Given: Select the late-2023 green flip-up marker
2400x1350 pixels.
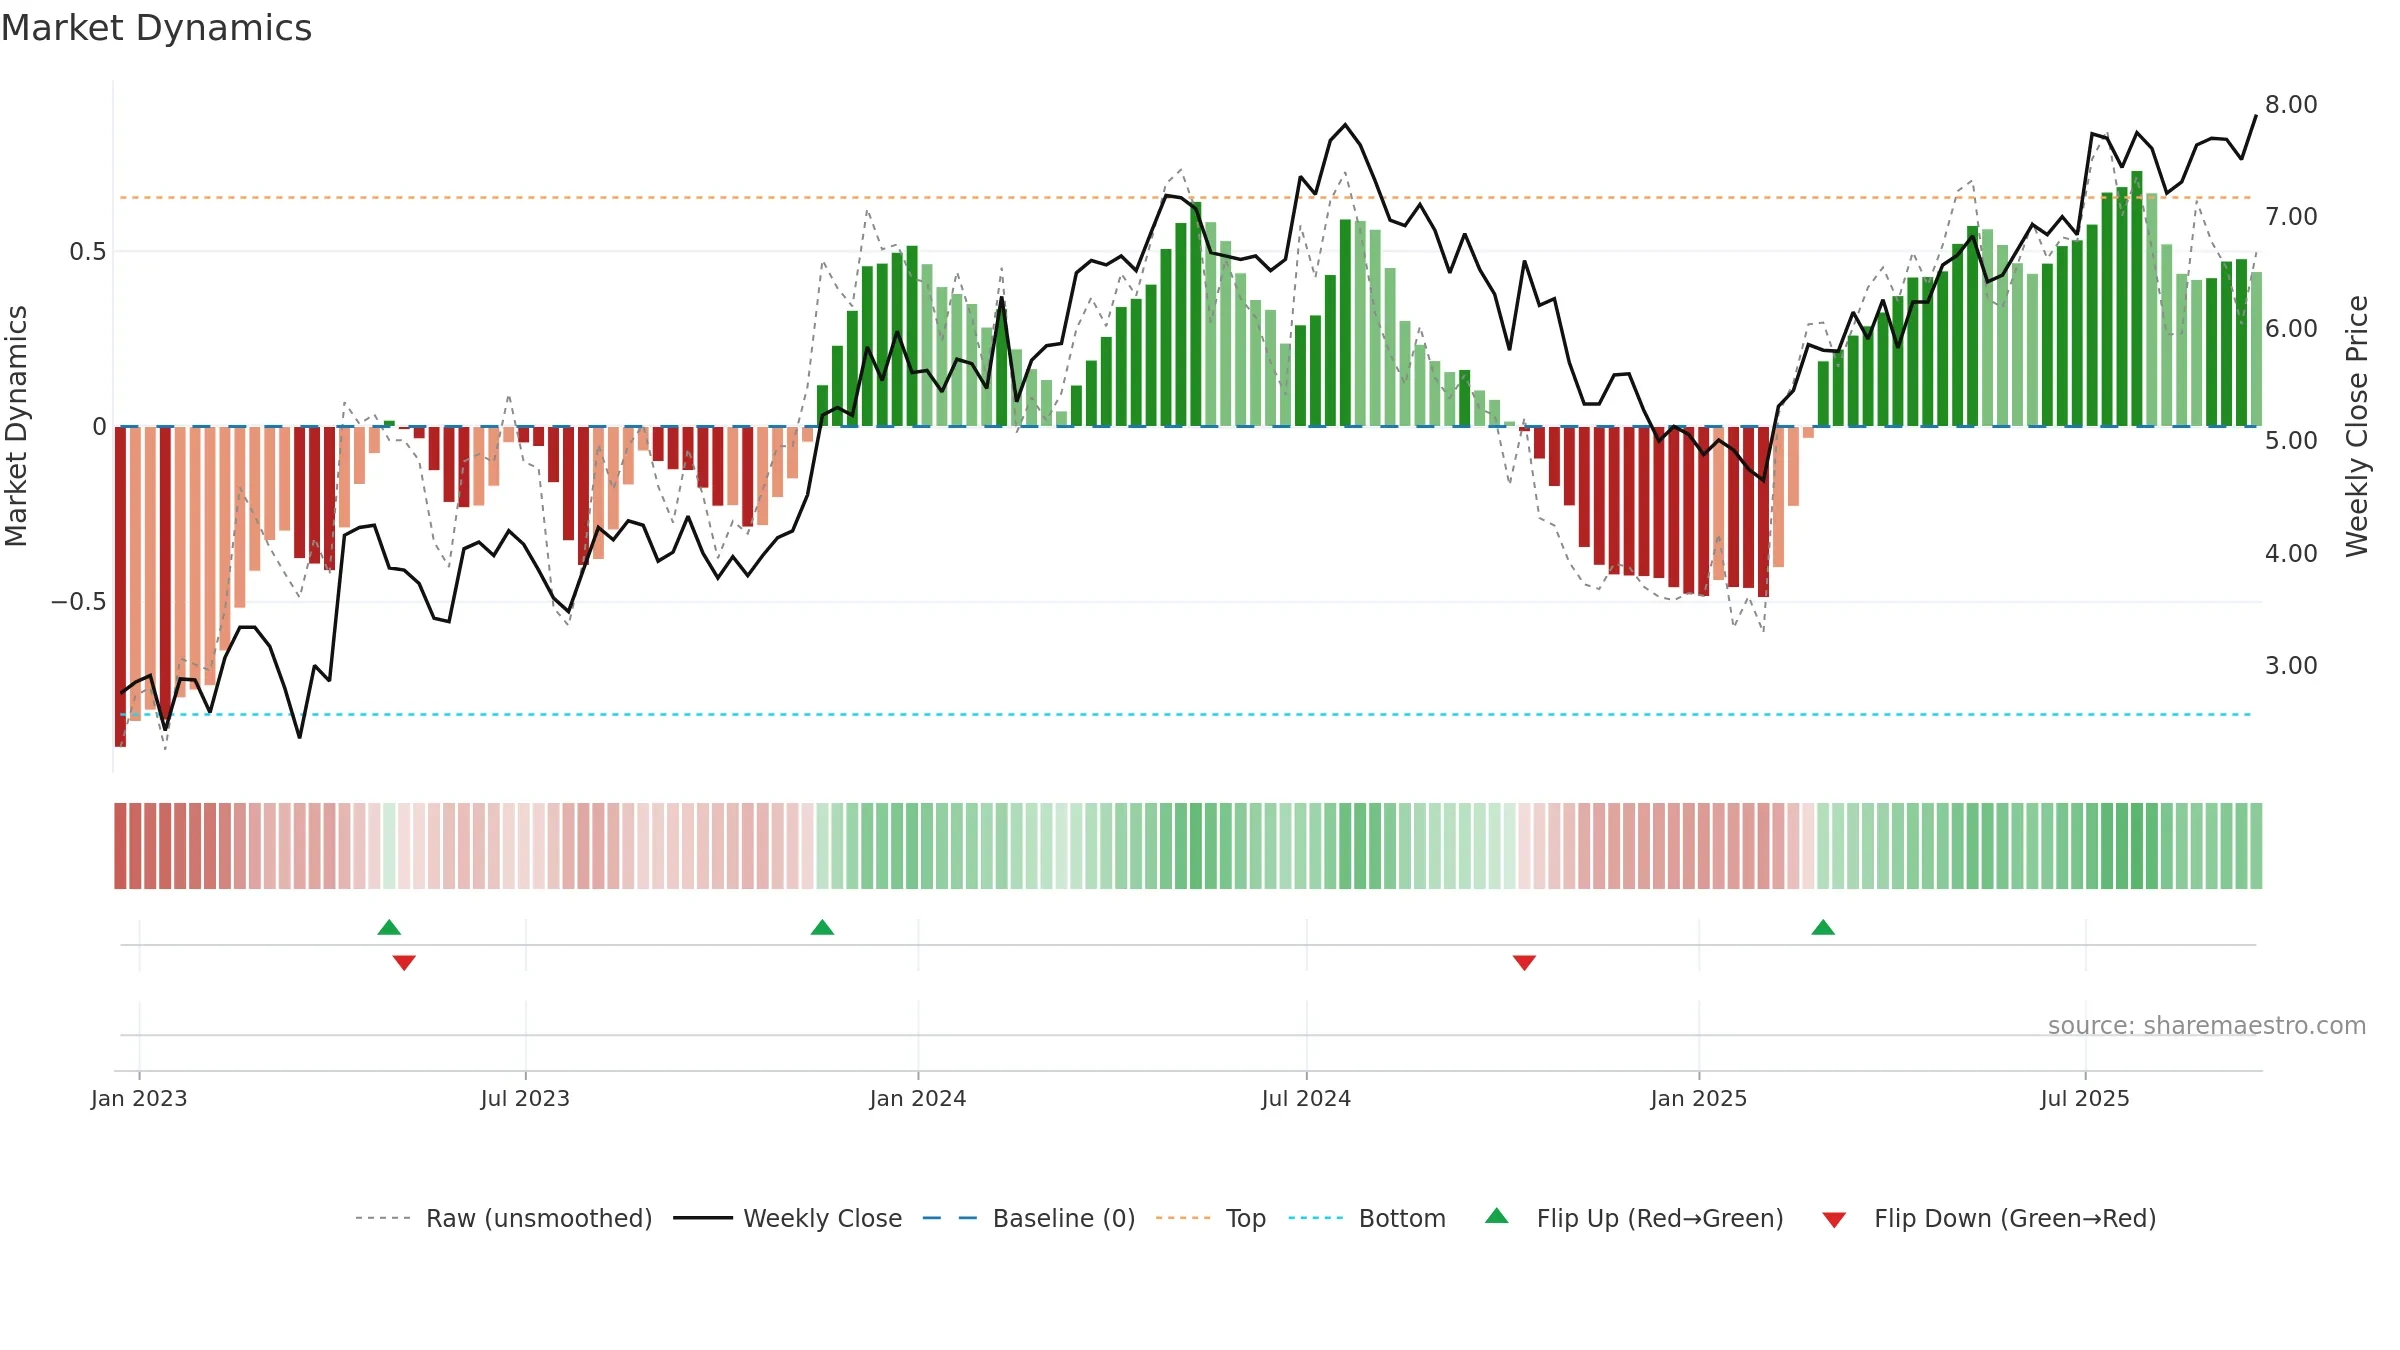Looking at the screenshot, I should (x=822, y=927).
